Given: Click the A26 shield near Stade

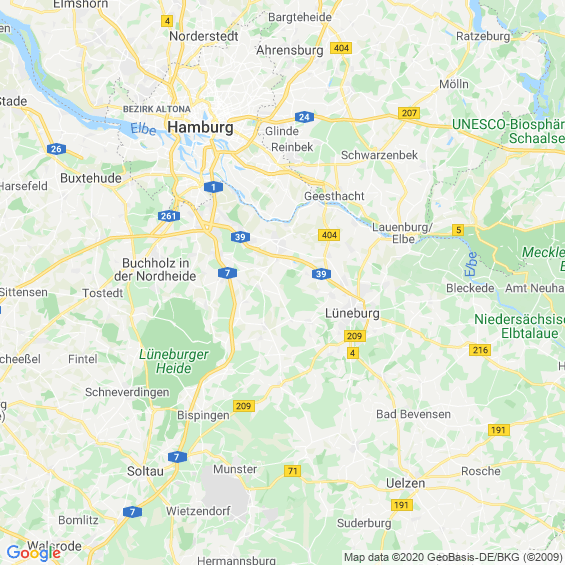Looking at the screenshot, I should [x=56, y=149].
